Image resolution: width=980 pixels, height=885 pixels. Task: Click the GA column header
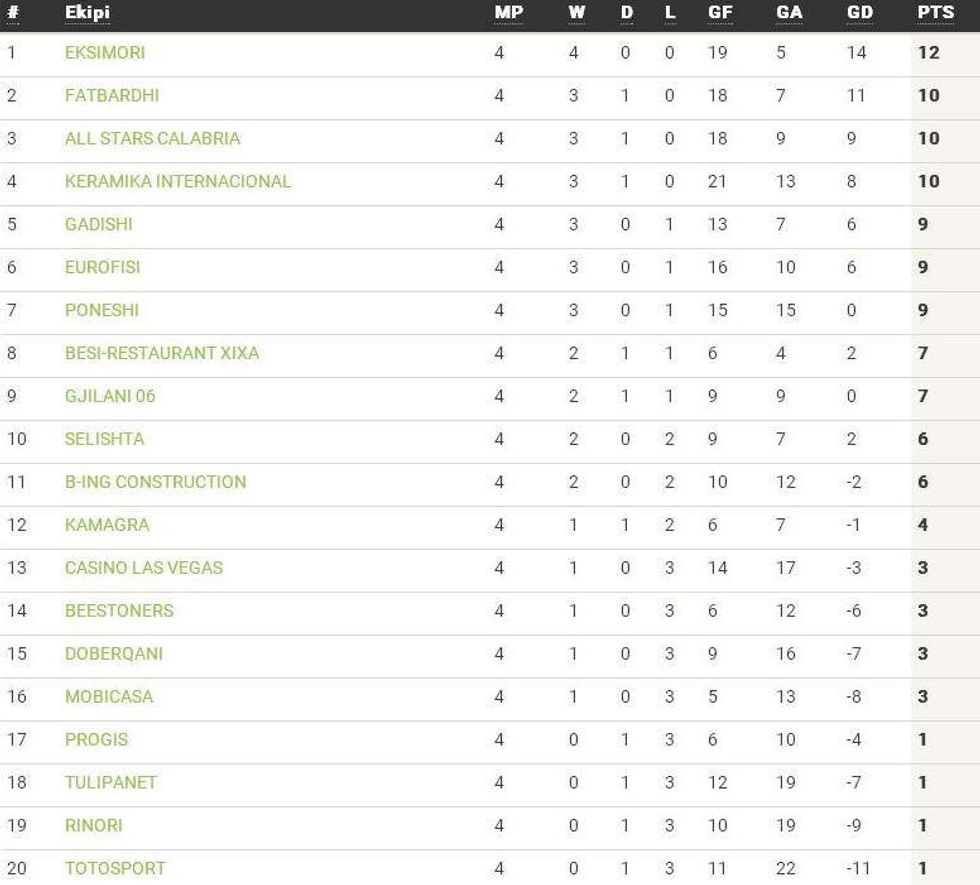(x=788, y=13)
